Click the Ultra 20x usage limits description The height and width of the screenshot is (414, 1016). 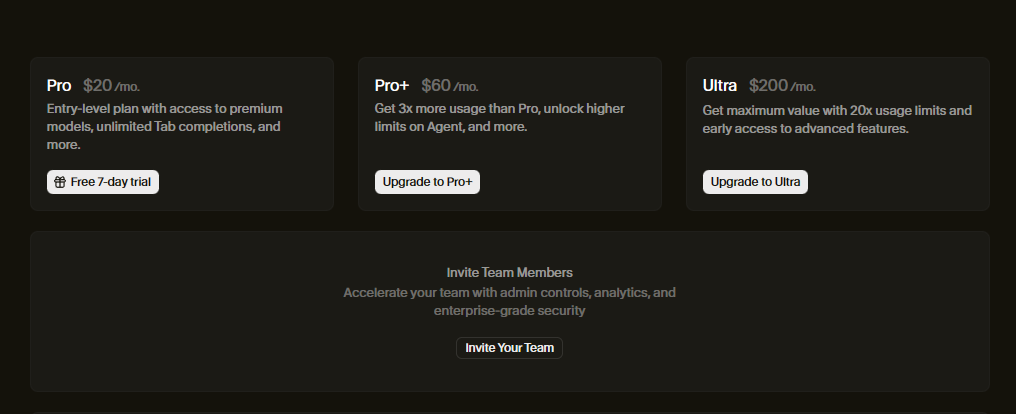pyautogui.click(x=836, y=119)
